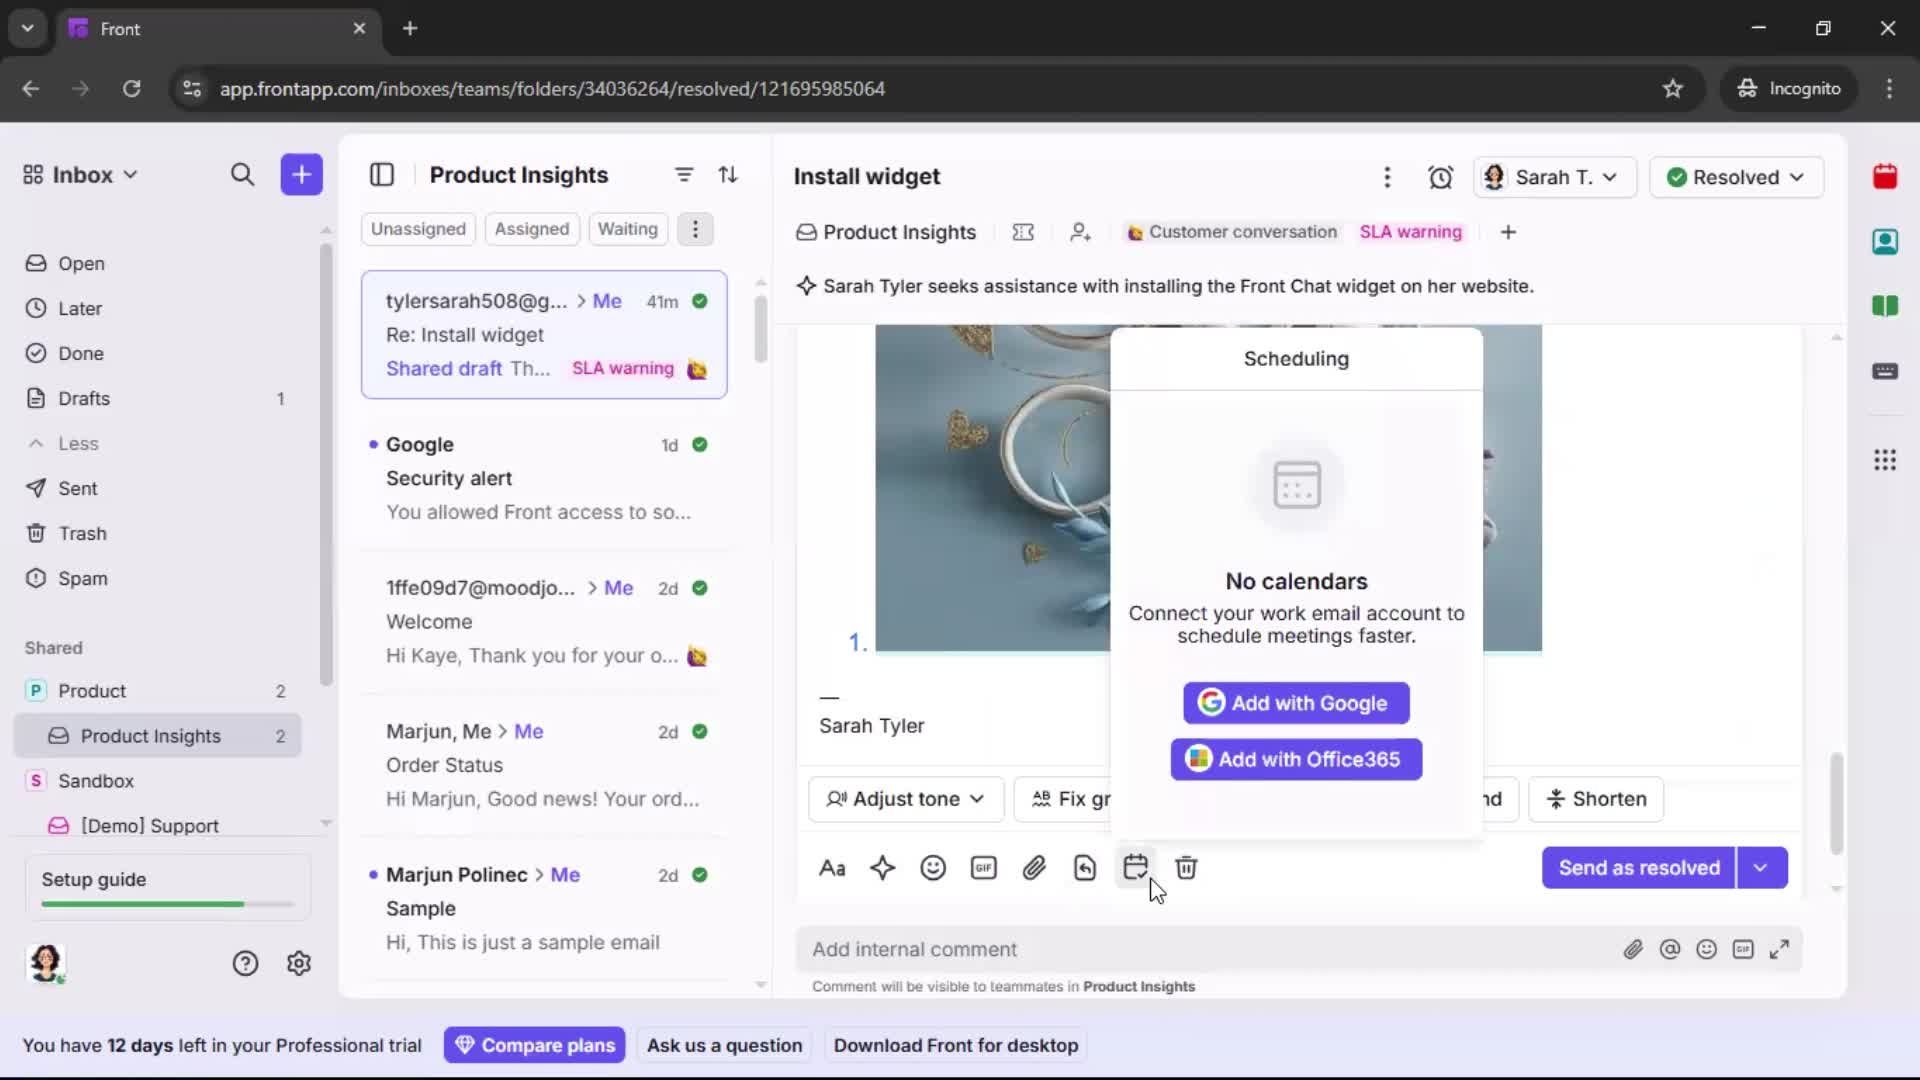The width and height of the screenshot is (1920, 1080).
Task: Open search with the magnifying glass icon
Action: (x=242, y=174)
